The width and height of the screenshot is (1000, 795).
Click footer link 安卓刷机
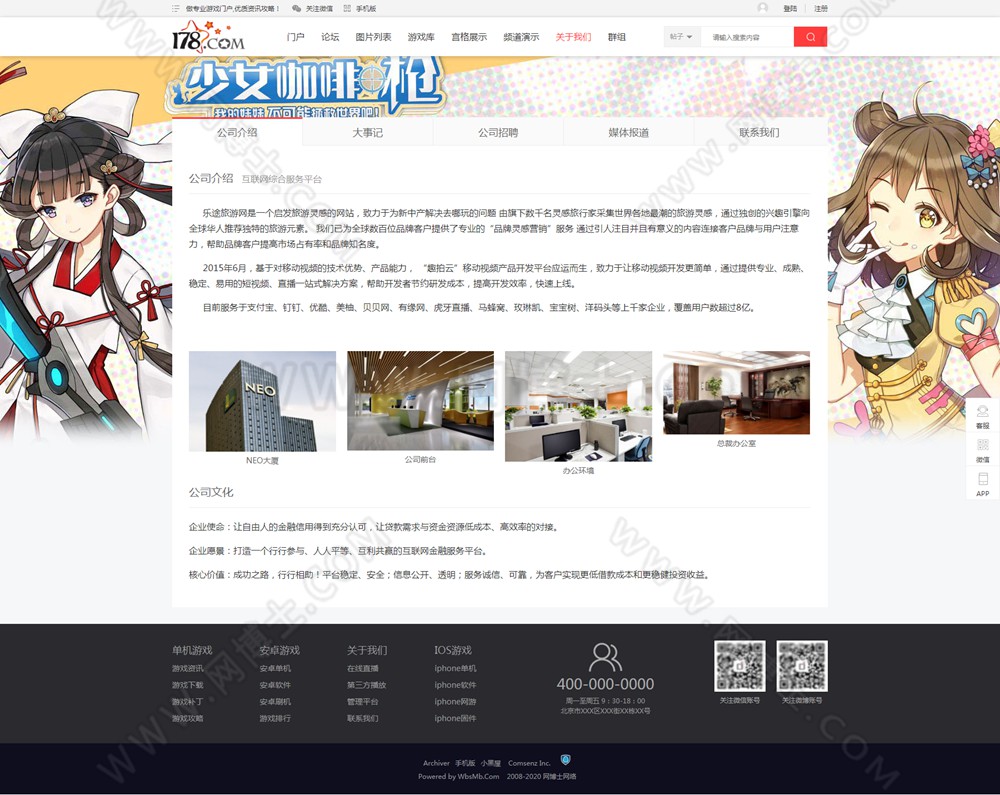(x=275, y=701)
